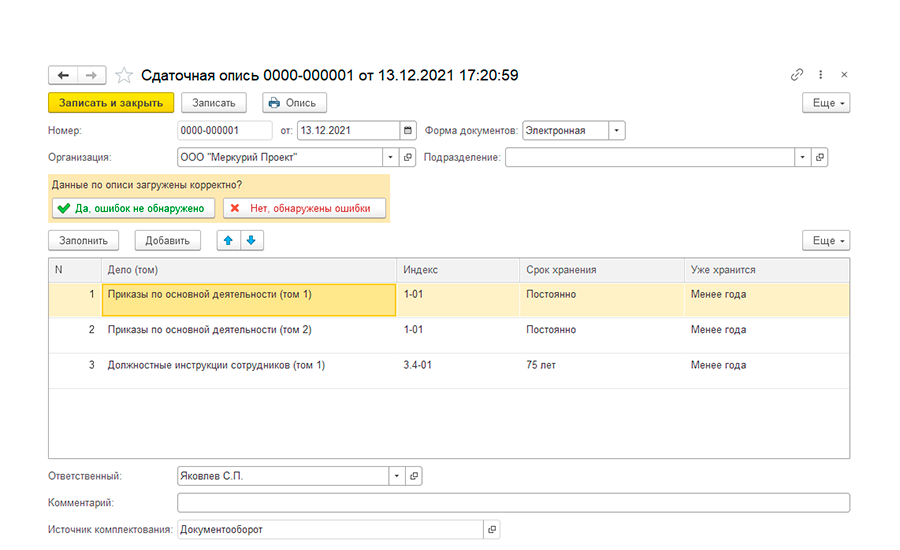
Task: Open Ответственный record via its open icon
Action: click(x=414, y=476)
